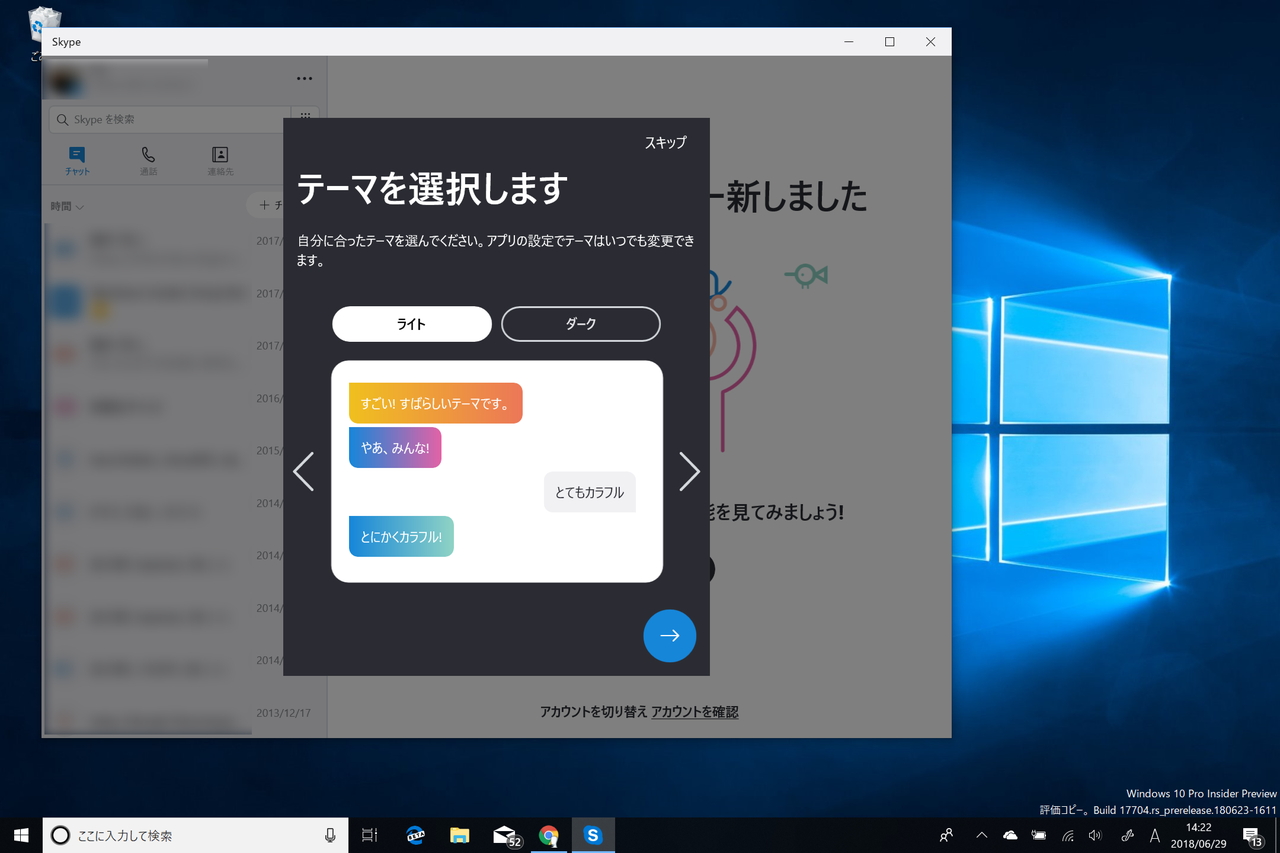Open the volume icon in system tray
Screen dimensions: 1280x853
pyautogui.click(x=1094, y=835)
